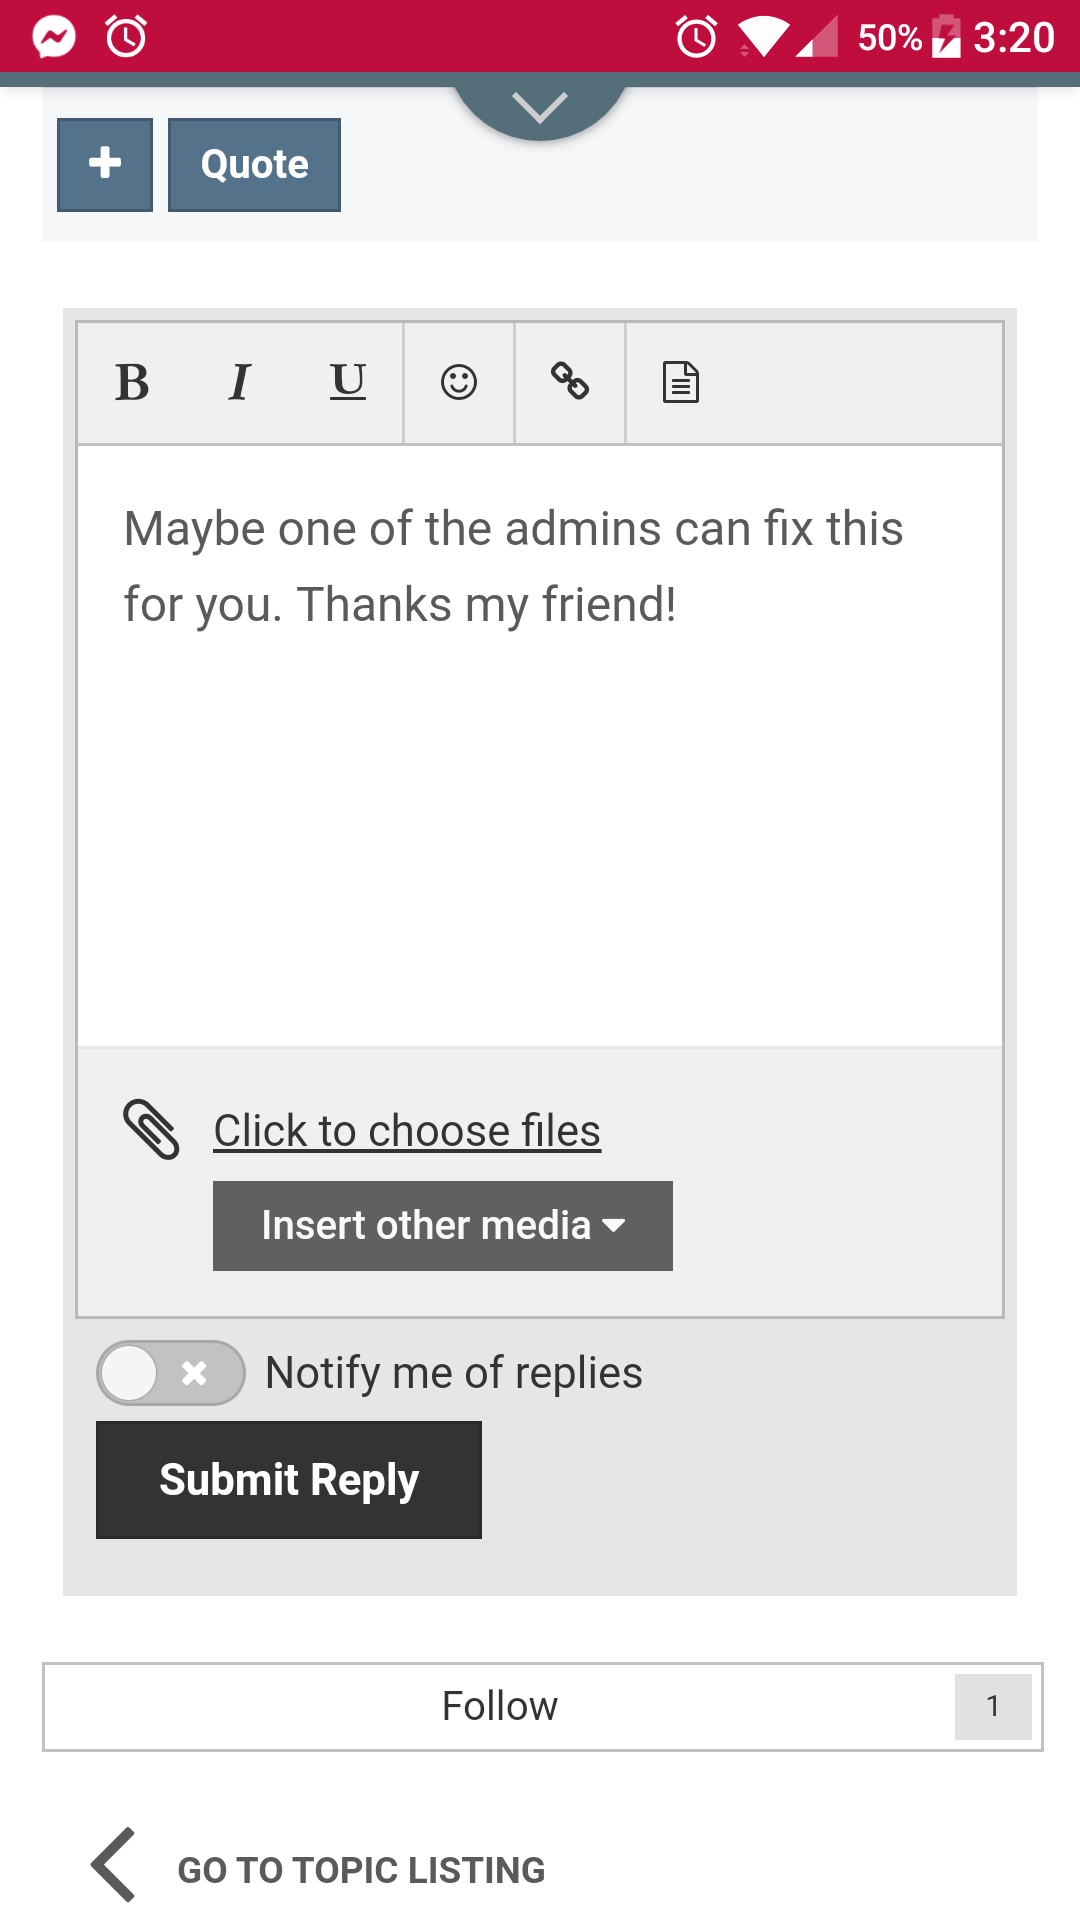1080x1920 pixels.
Task: Open GO TO TOPIC LISTING link
Action: 361,1870
